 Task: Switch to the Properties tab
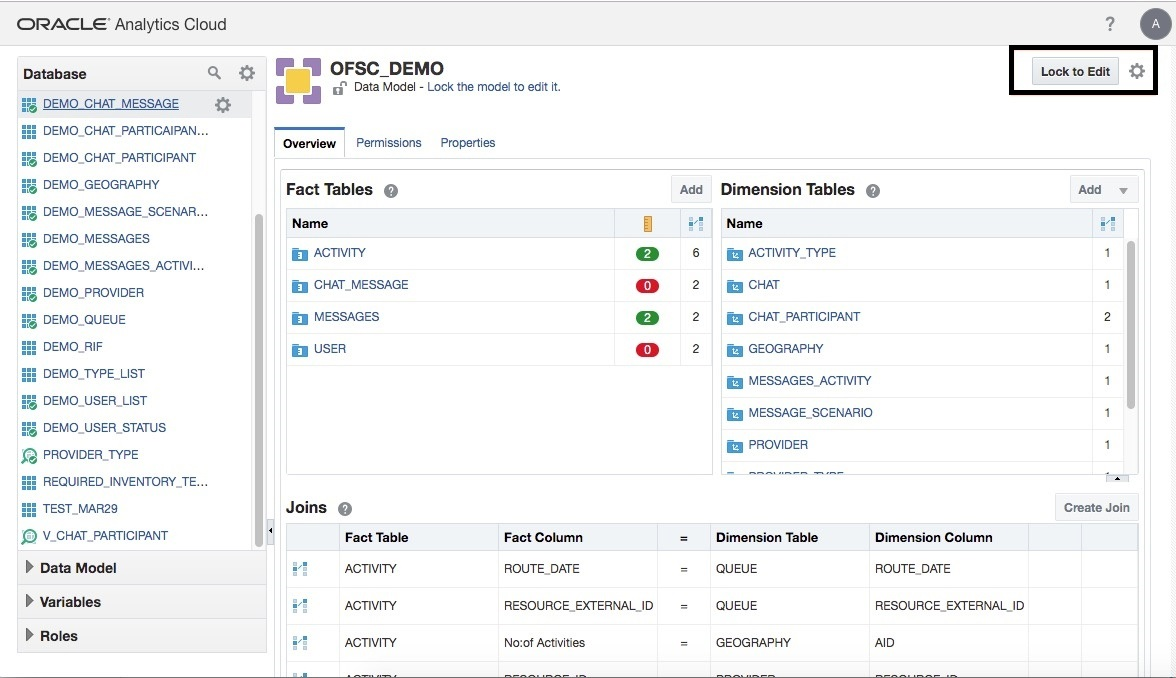pyautogui.click(x=468, y=143)
